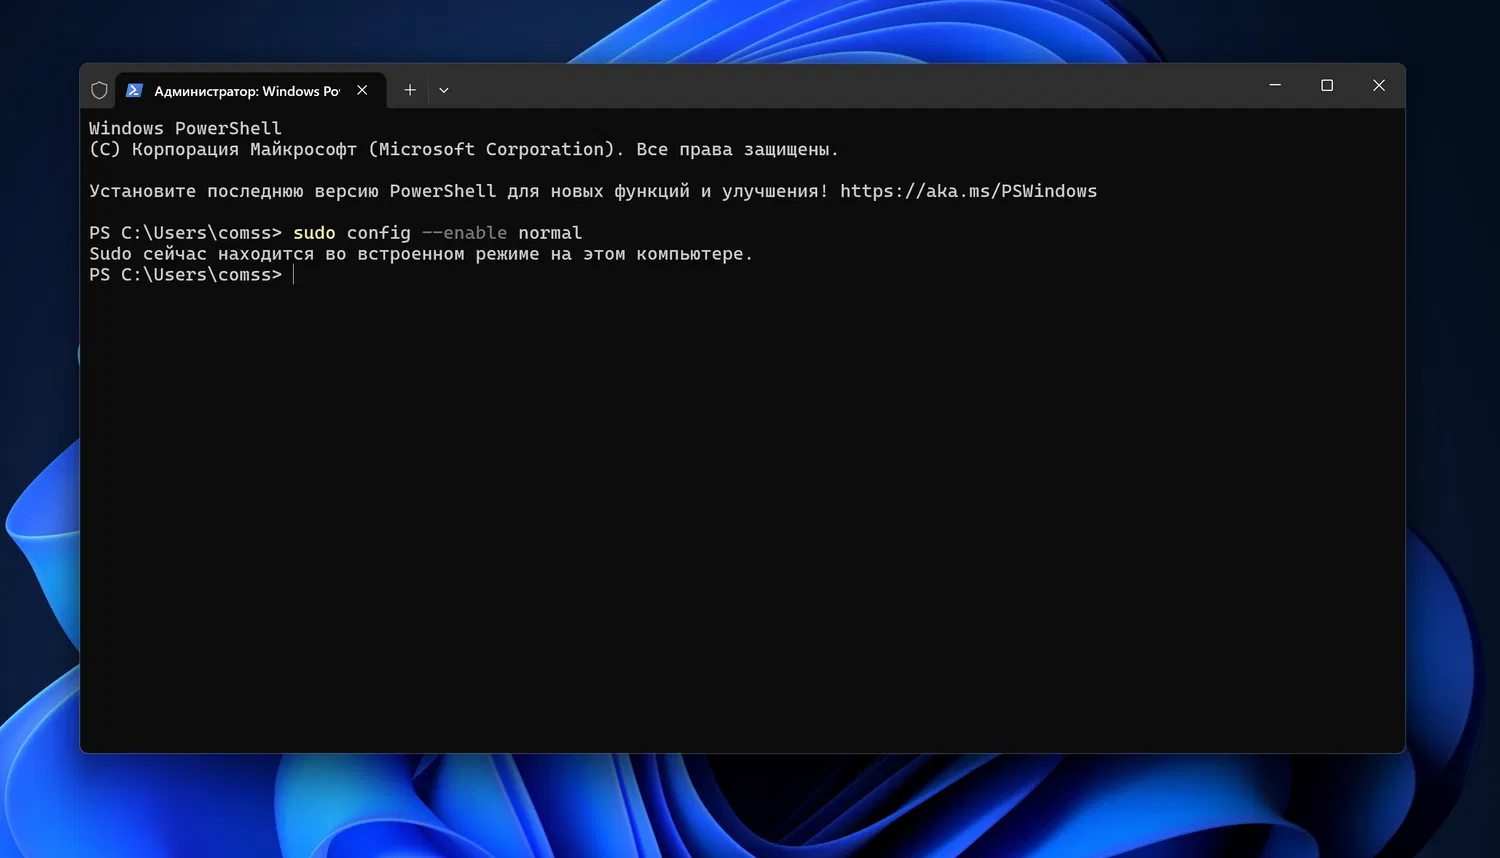Click the 'Windows PowerShell' header line

pyautogui.click(x=185, y=128)
